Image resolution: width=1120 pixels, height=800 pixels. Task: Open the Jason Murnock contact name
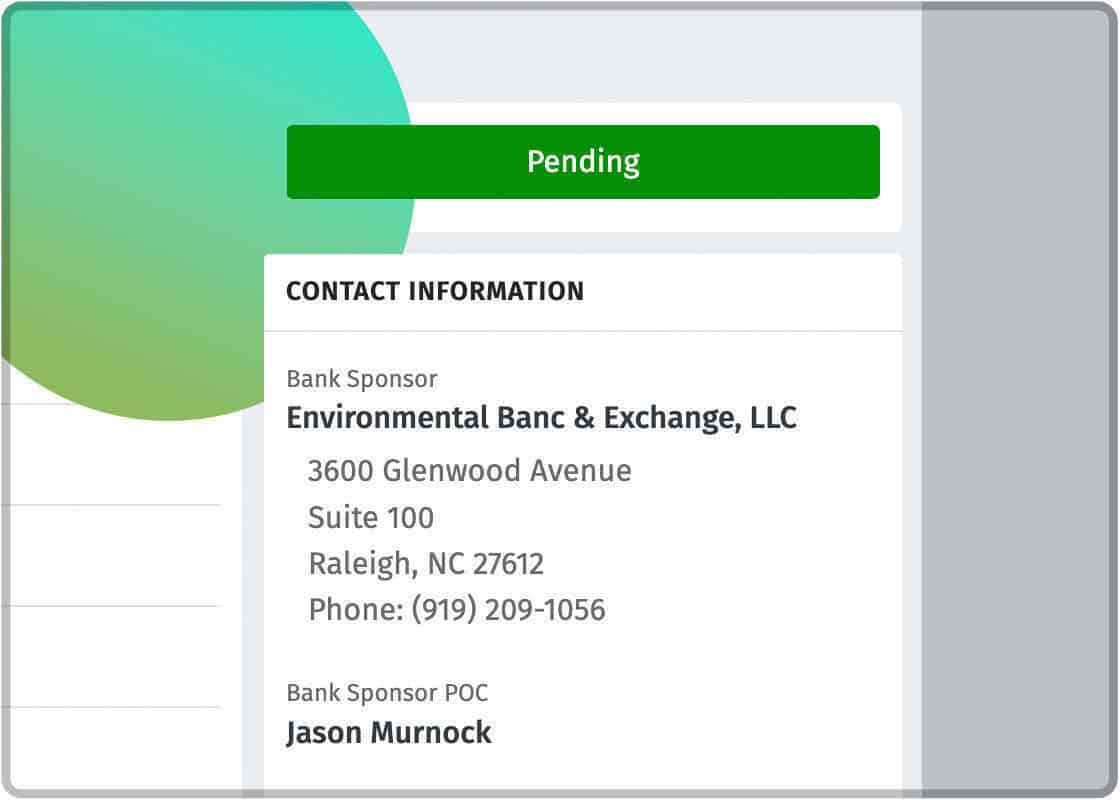coord(389,733)
